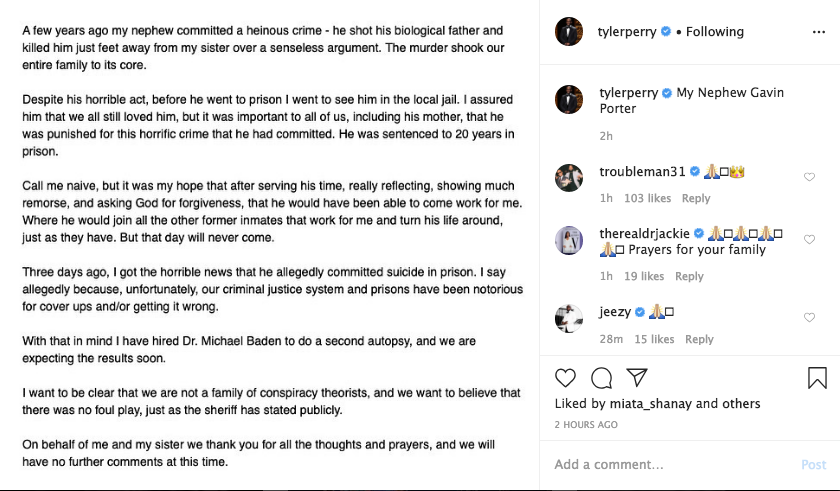The image size is (840, 491).
Task: Click troubleman31's avatar
Action: coord(569,176)
